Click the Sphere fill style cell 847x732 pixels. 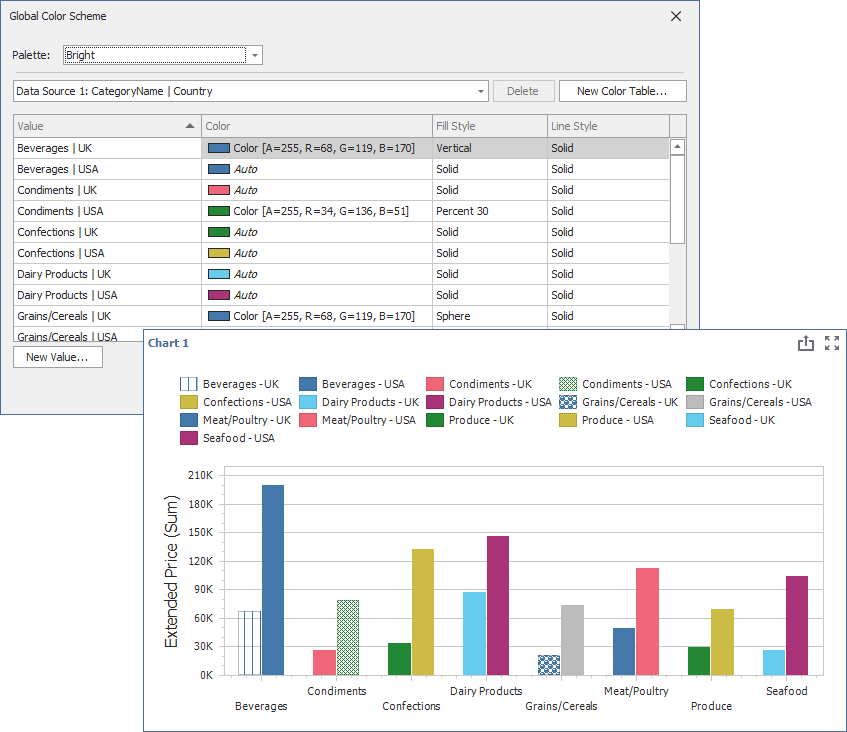(x=490, y=317)
